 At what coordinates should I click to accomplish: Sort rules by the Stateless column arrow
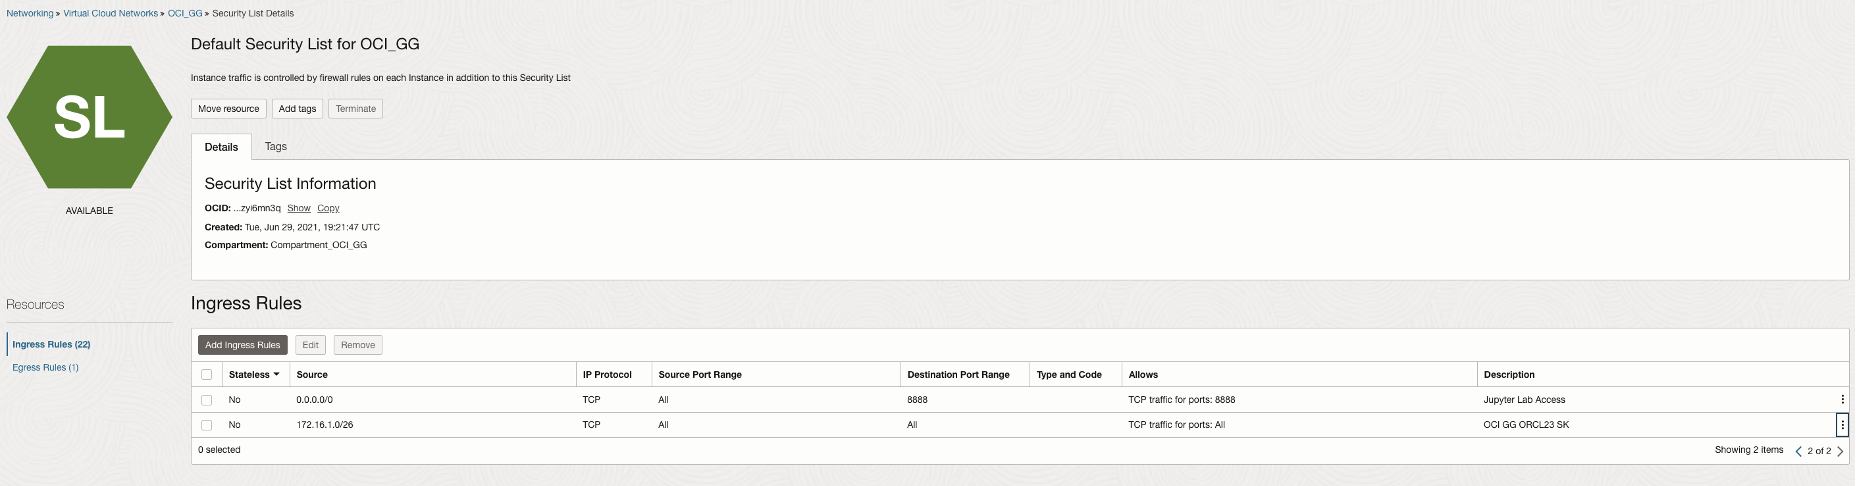pos(276,375)
